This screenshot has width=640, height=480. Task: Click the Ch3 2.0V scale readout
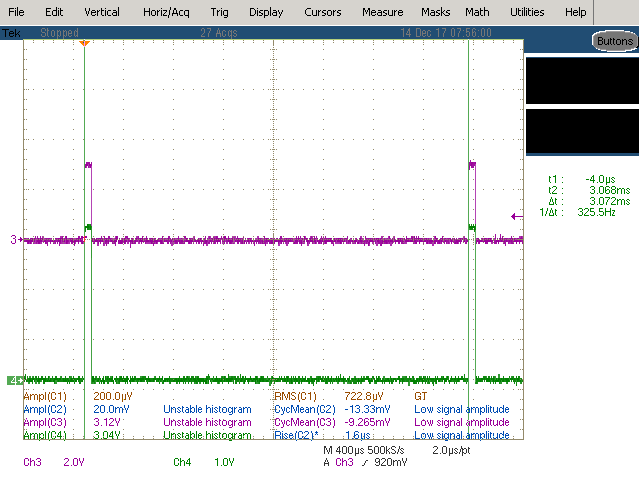click(54, 462)
